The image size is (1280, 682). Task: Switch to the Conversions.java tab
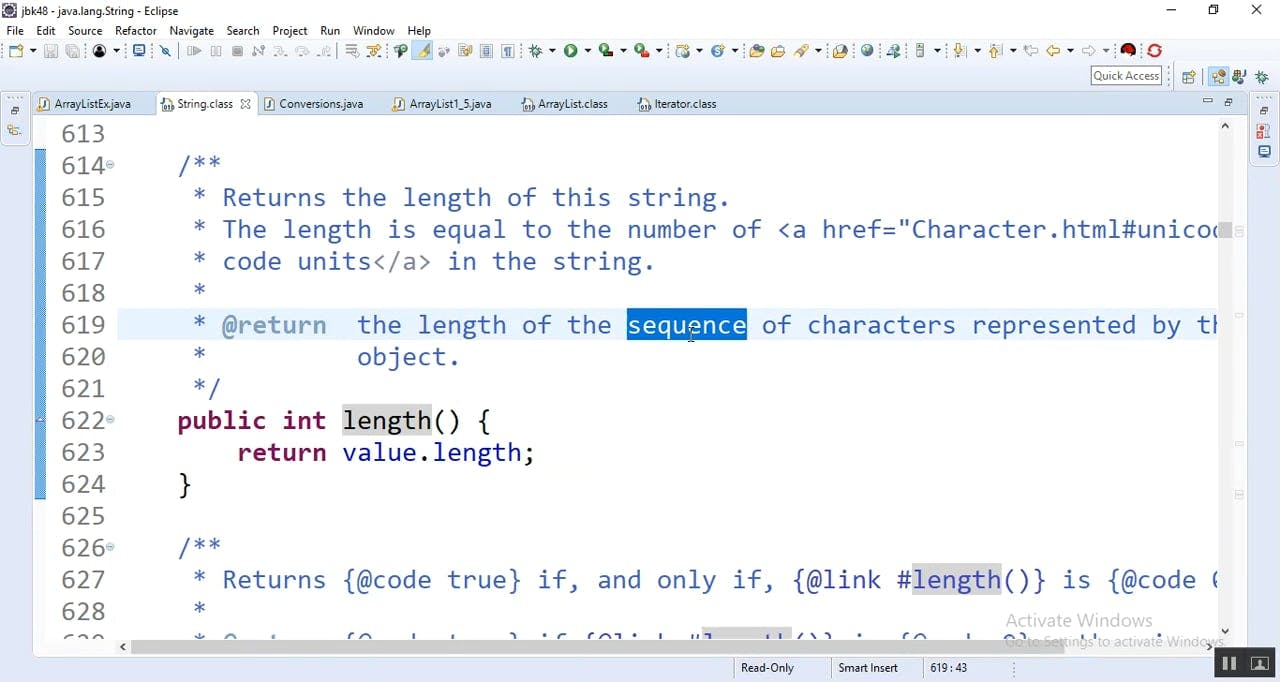coord(320,104)
